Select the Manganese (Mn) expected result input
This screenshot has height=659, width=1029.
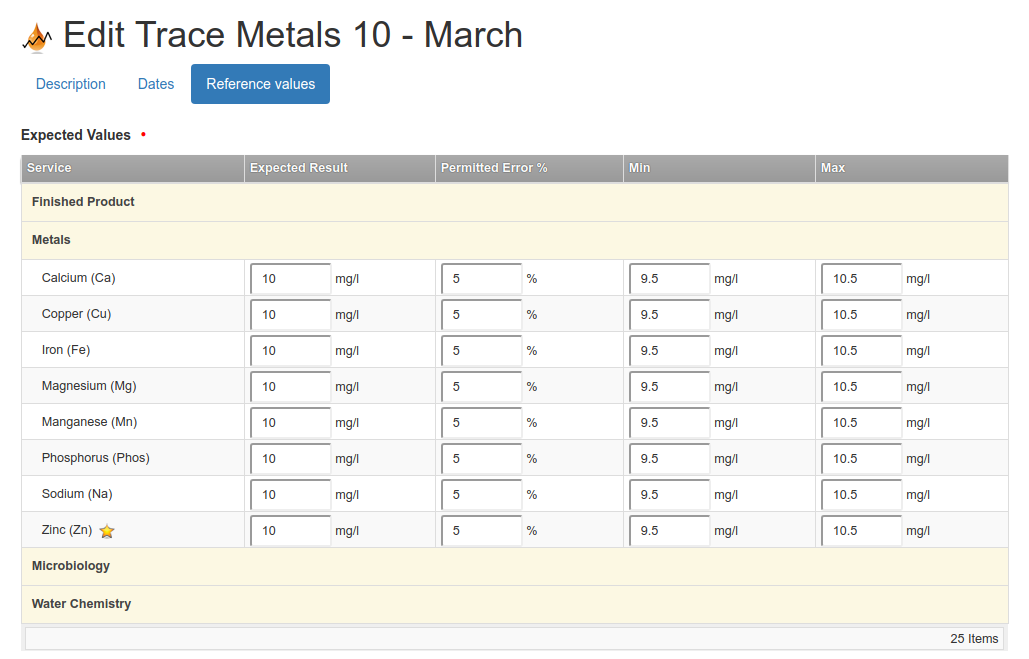(x=290, y=423)
